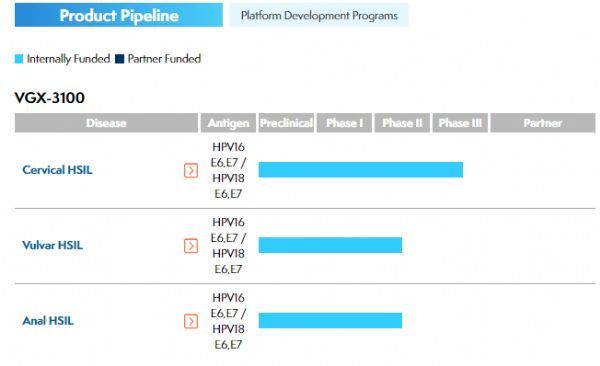
Task: Open the Anal HSIL link
Action: tap(48, 320)
